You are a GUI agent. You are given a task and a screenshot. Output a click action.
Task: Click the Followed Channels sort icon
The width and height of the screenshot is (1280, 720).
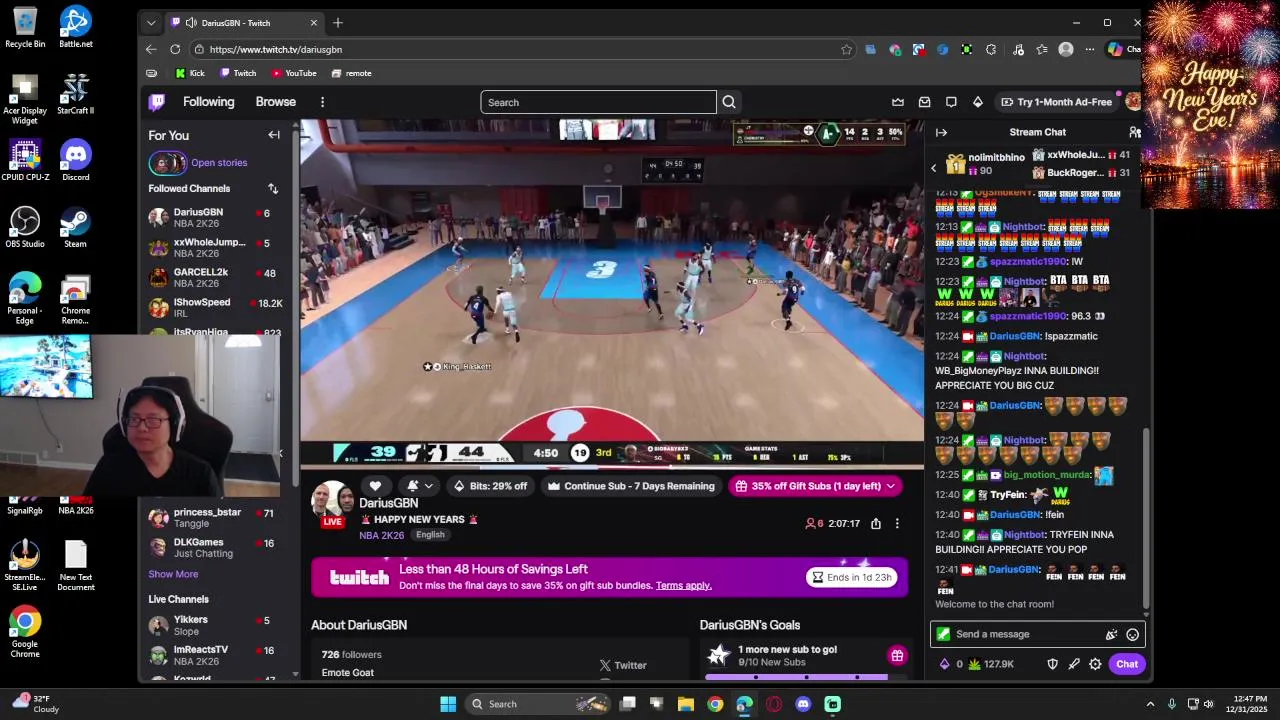273,188
